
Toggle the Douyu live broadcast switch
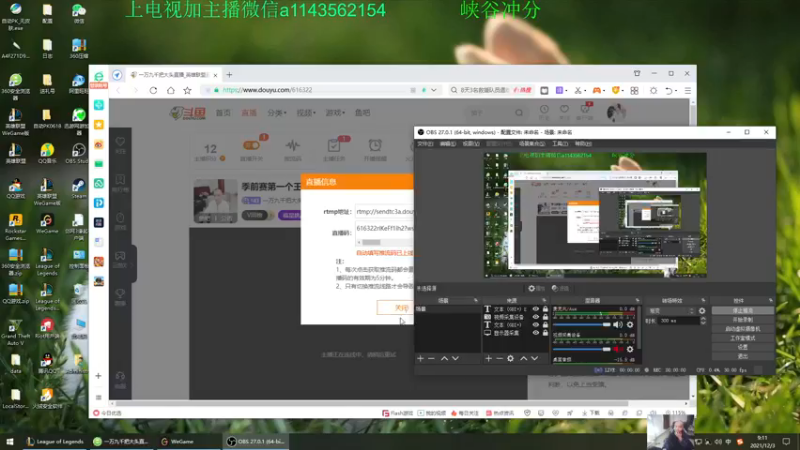252,145
